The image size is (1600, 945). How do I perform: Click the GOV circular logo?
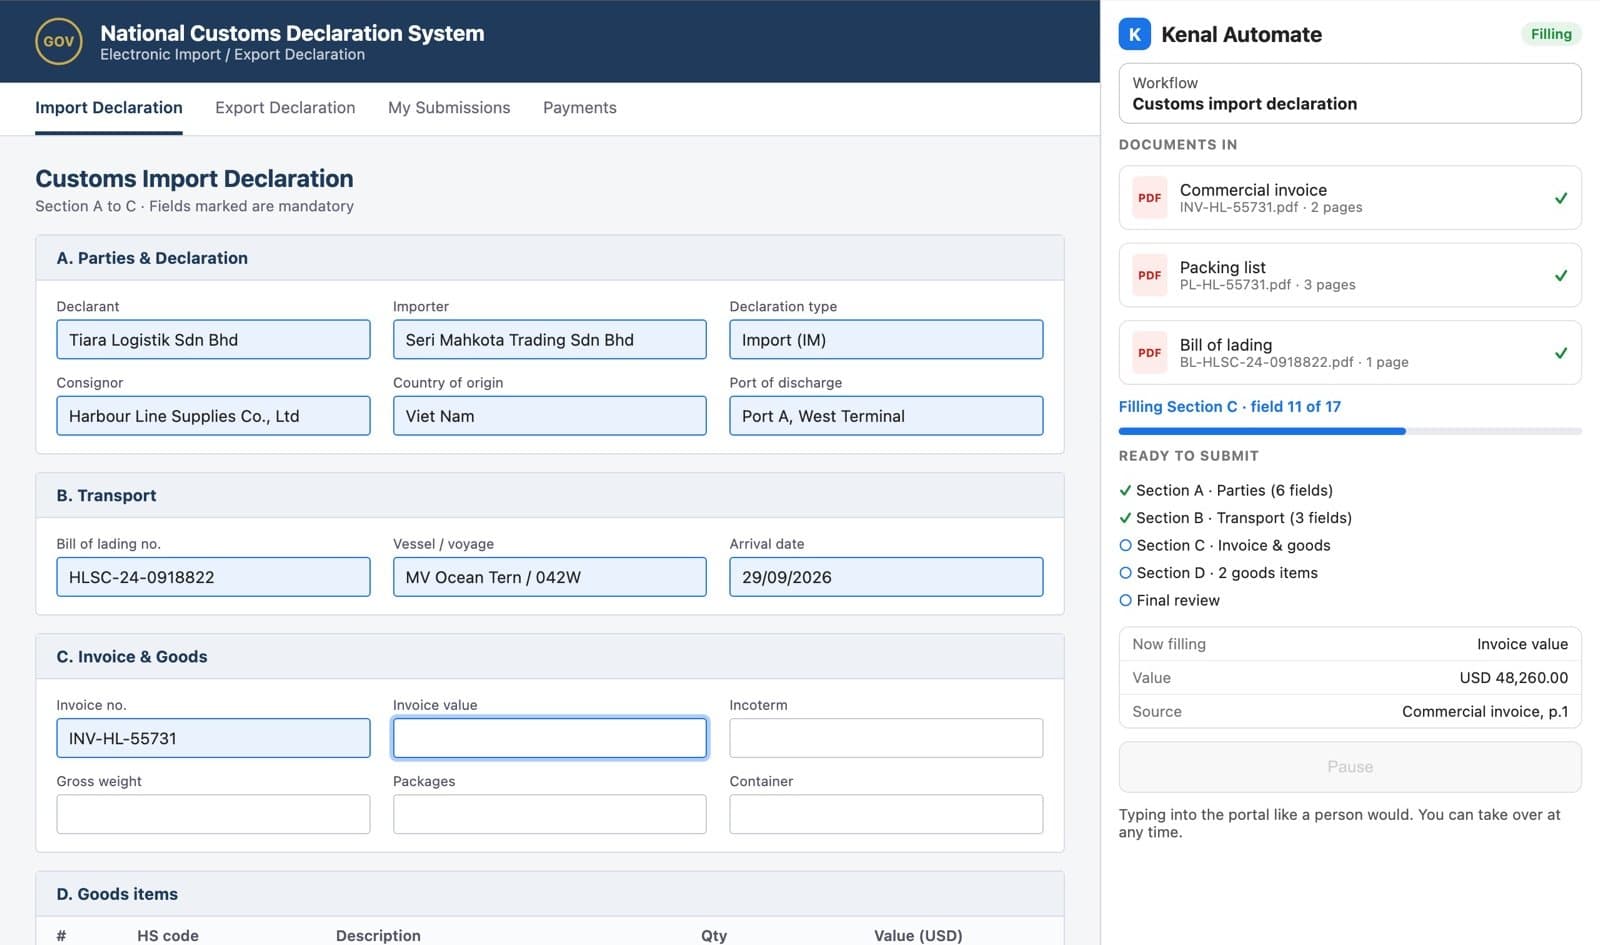pyautogui.click(x=59, y=41)
